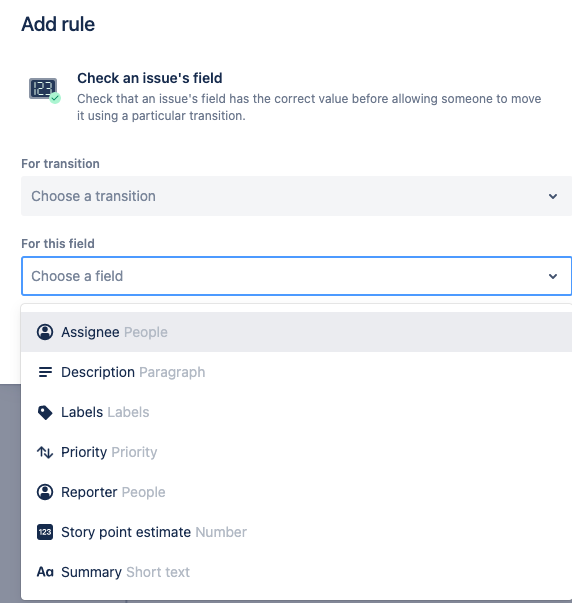Click the Priority up-down arrows icon
This screenshot has height=603, width=572.
click(x=45, y=452)
